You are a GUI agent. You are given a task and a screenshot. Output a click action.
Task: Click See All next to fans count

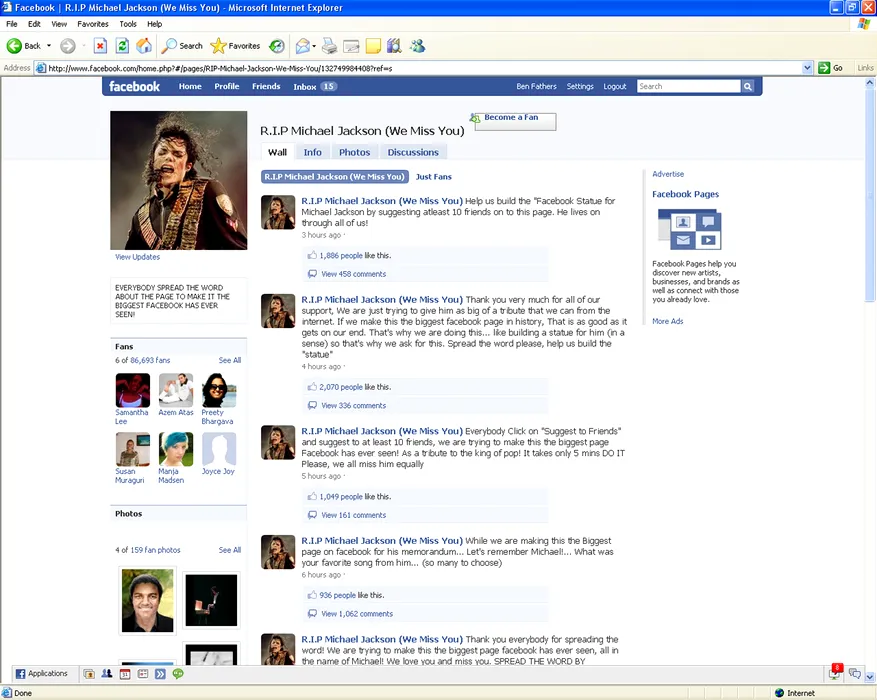[229, 360]
